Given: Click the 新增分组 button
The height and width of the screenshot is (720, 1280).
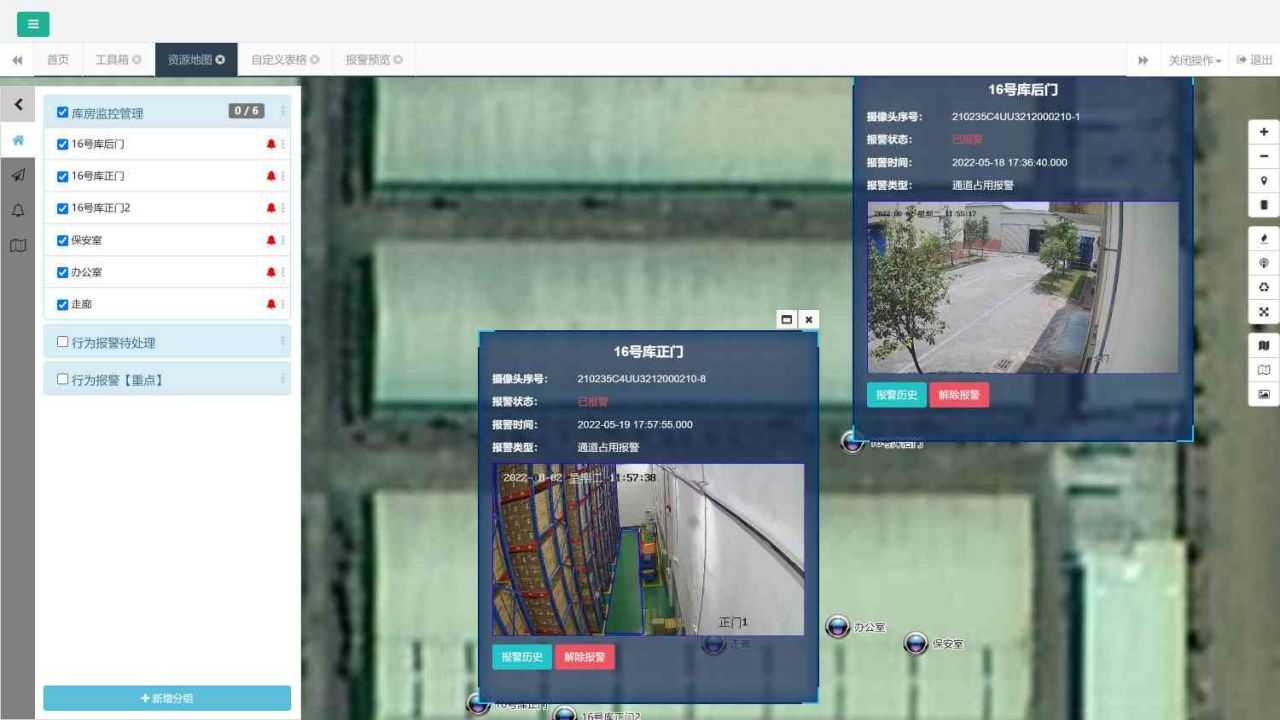Looking at the screenshot, I should (167, 698).
